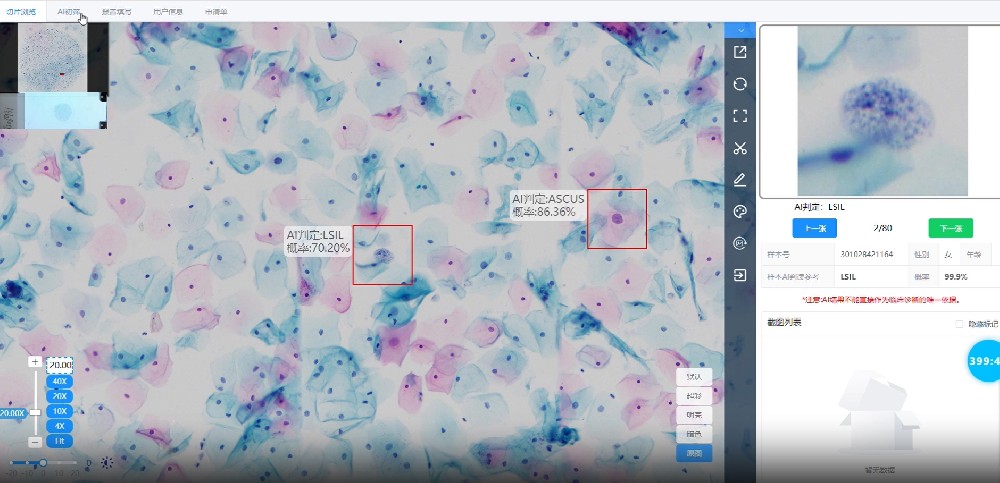Collapse the toolbar with the top chevron
This screenshot has height=483, width=1000.
[740, 30]
